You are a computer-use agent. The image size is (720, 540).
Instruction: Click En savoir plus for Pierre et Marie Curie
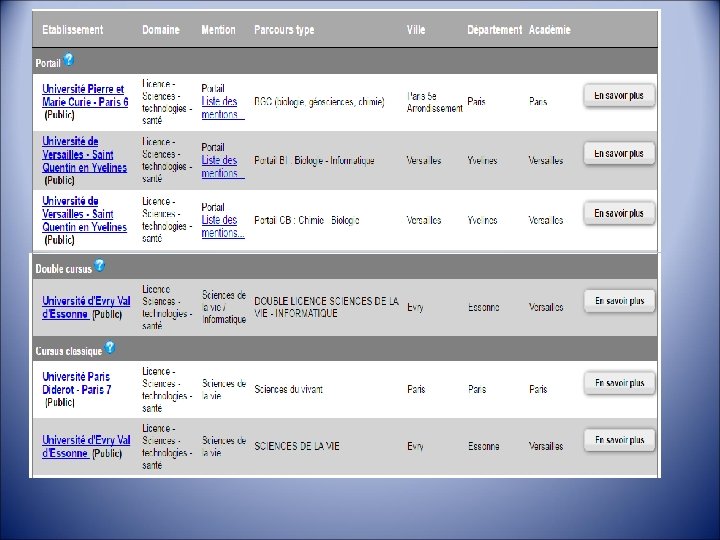(x=619, y=96)
